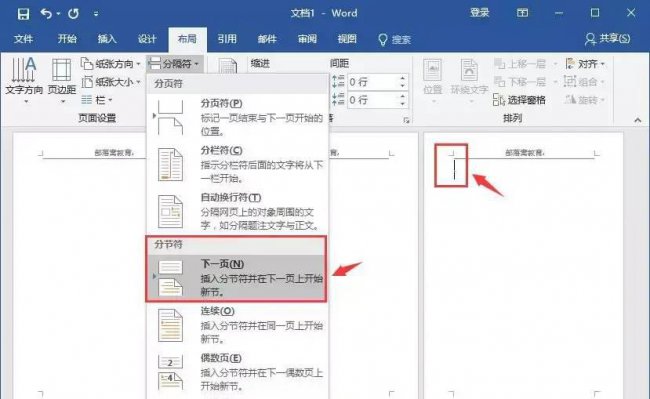The image size is (650, 399).
Task: Click 登录 sign-in link
Action: [480, 13]
